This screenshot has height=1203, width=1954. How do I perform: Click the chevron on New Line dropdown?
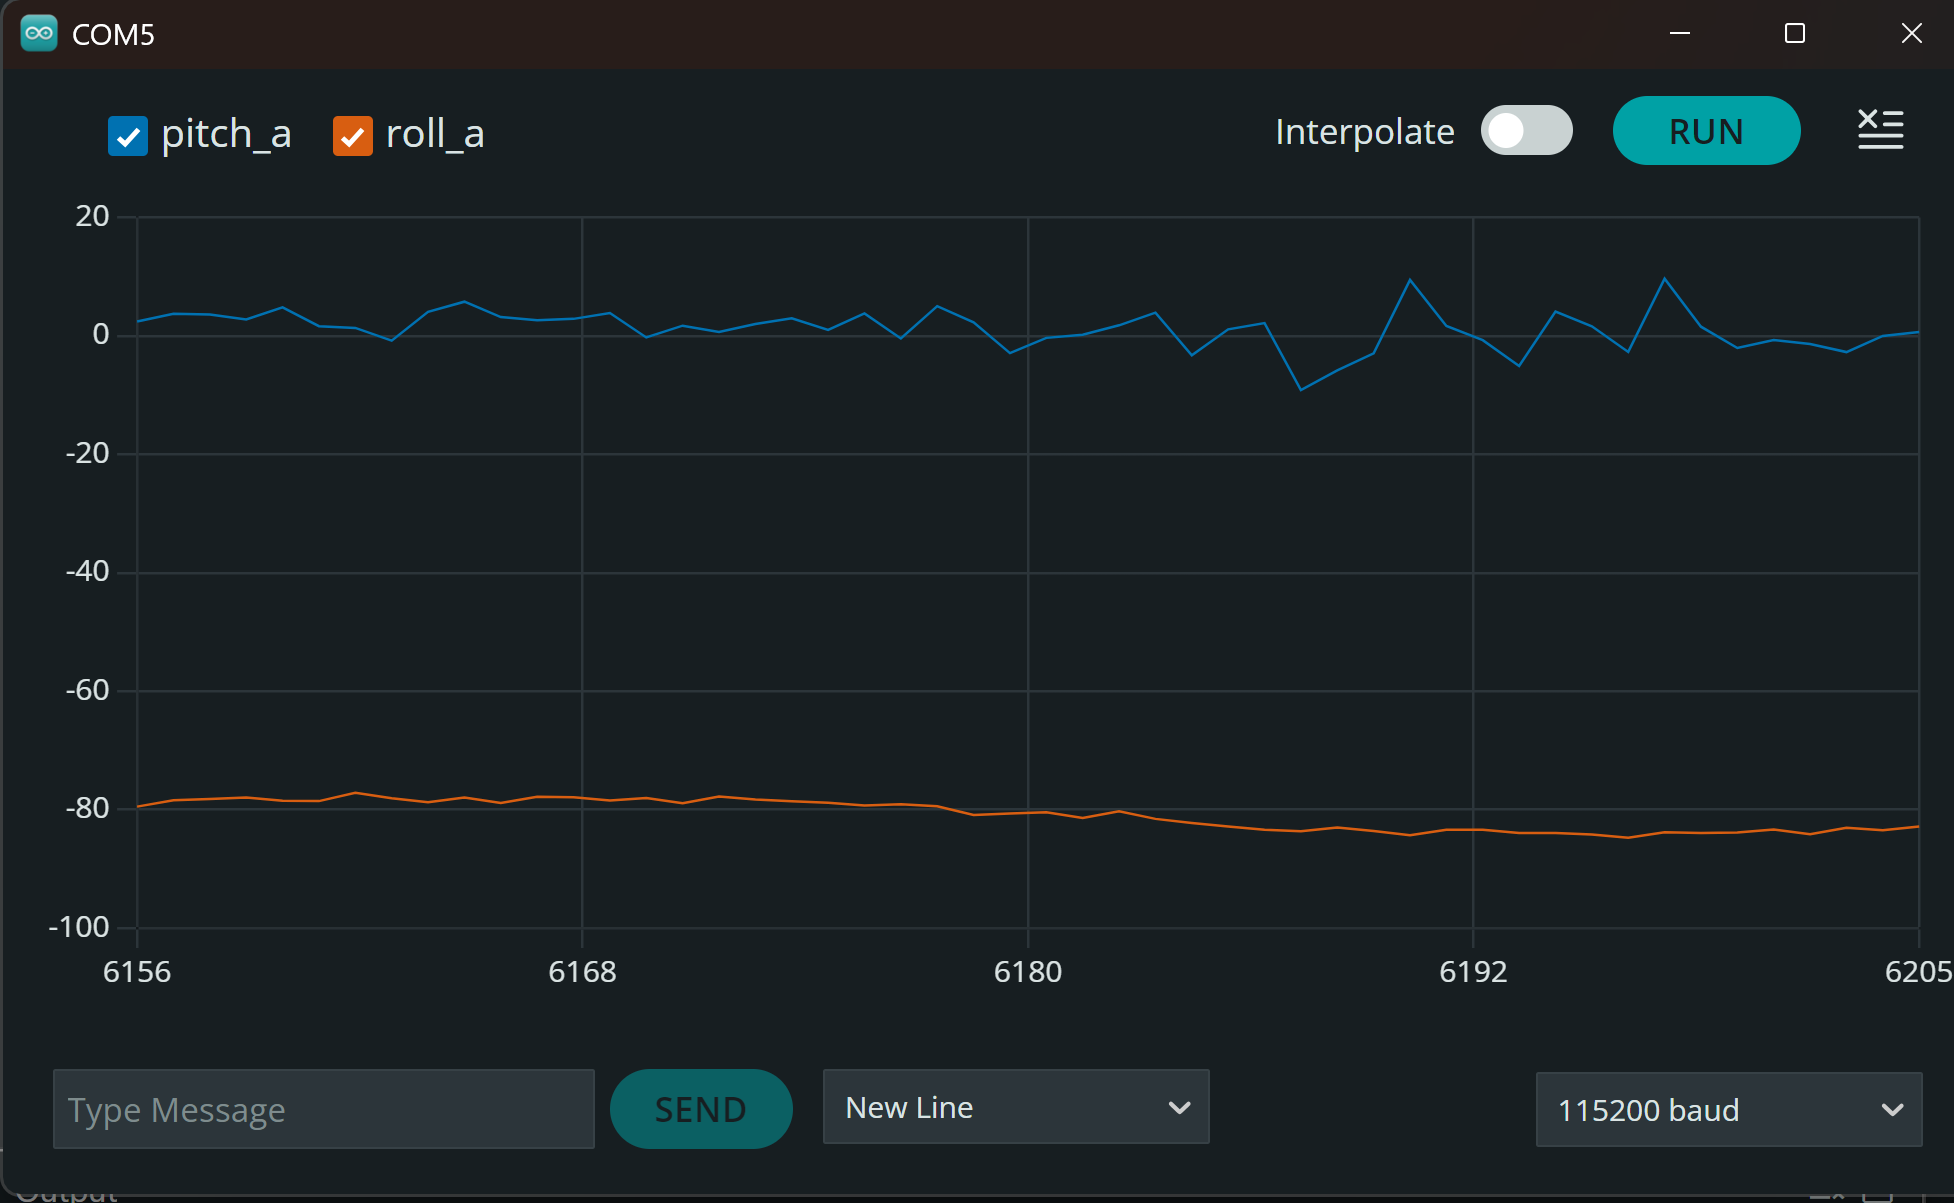click(1179, 1107)
